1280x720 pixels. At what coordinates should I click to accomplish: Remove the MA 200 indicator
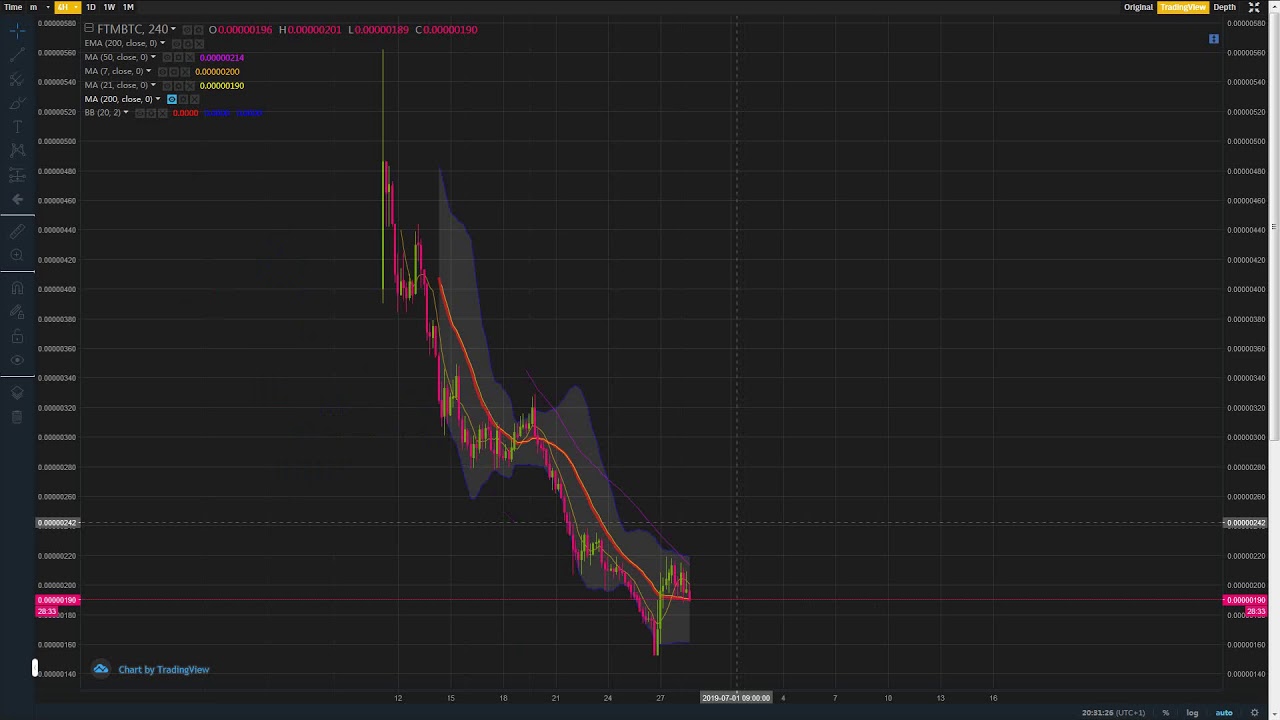[x=194, y=99]
